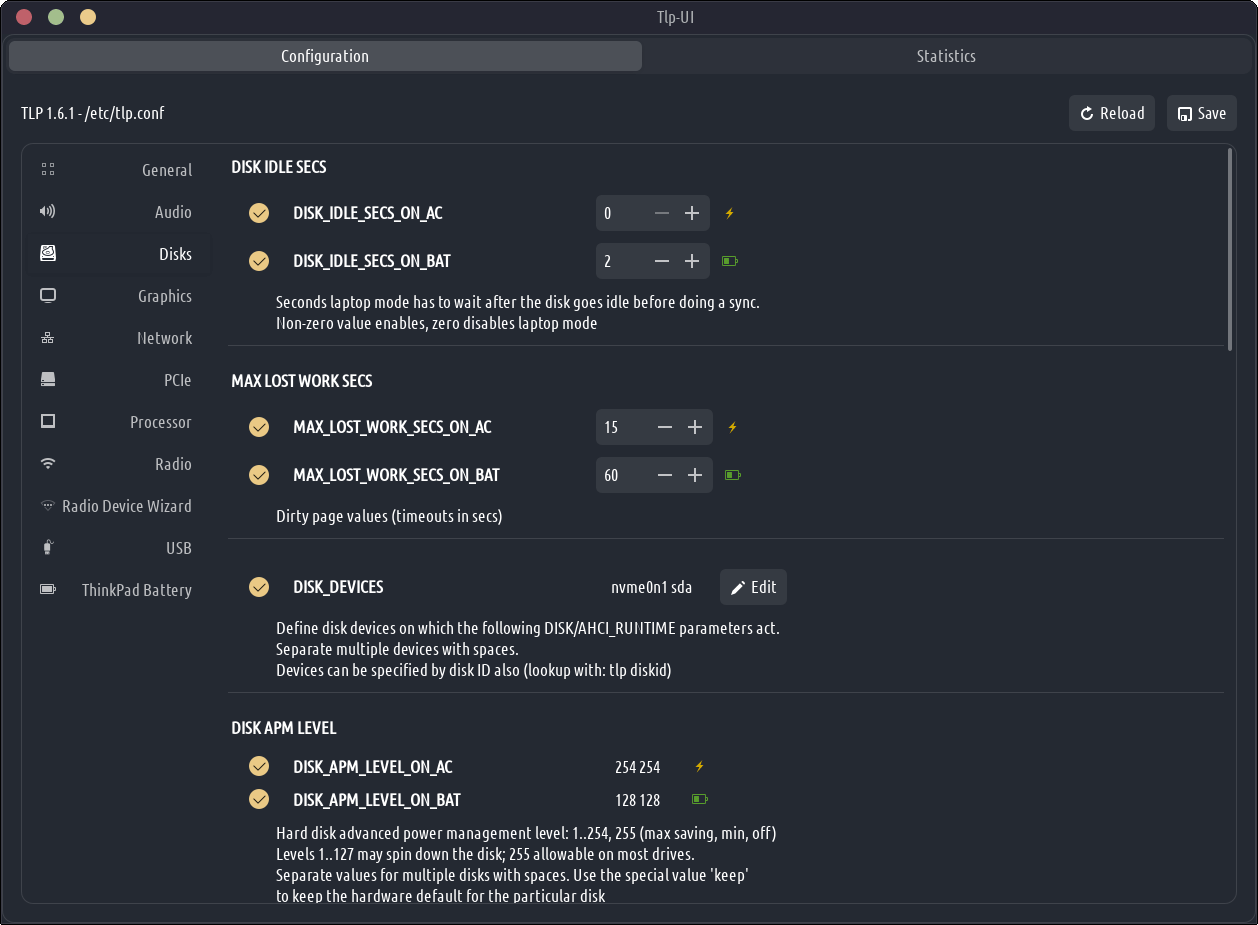Screen dimensions: 1258x925
Task: Click the USB plug icon
Action: 48,548
